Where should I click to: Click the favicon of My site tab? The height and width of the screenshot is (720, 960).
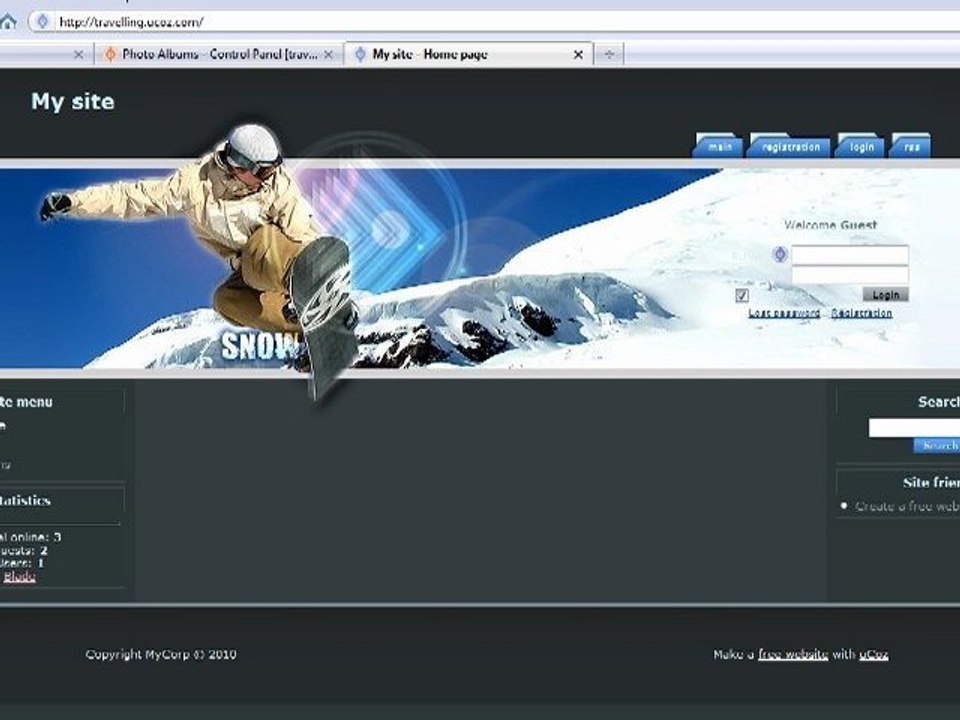[361, 54]
